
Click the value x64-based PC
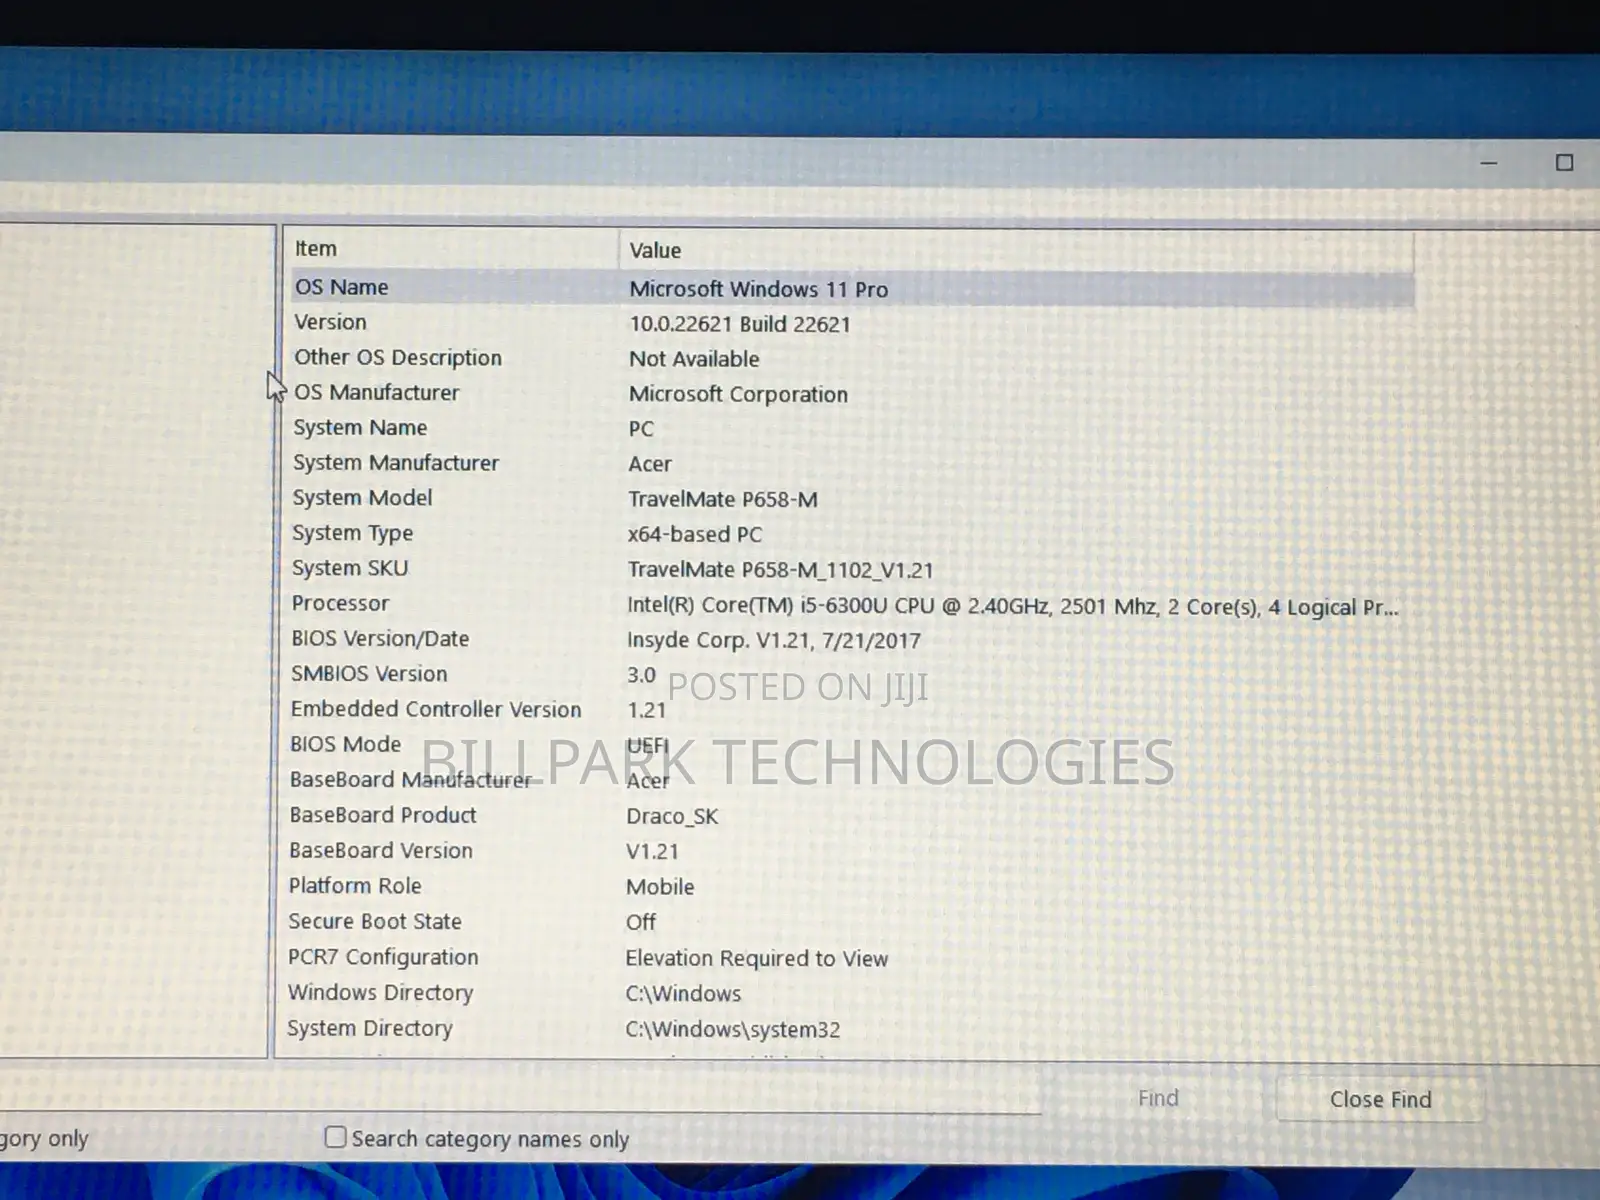click(x=695, y=534)
